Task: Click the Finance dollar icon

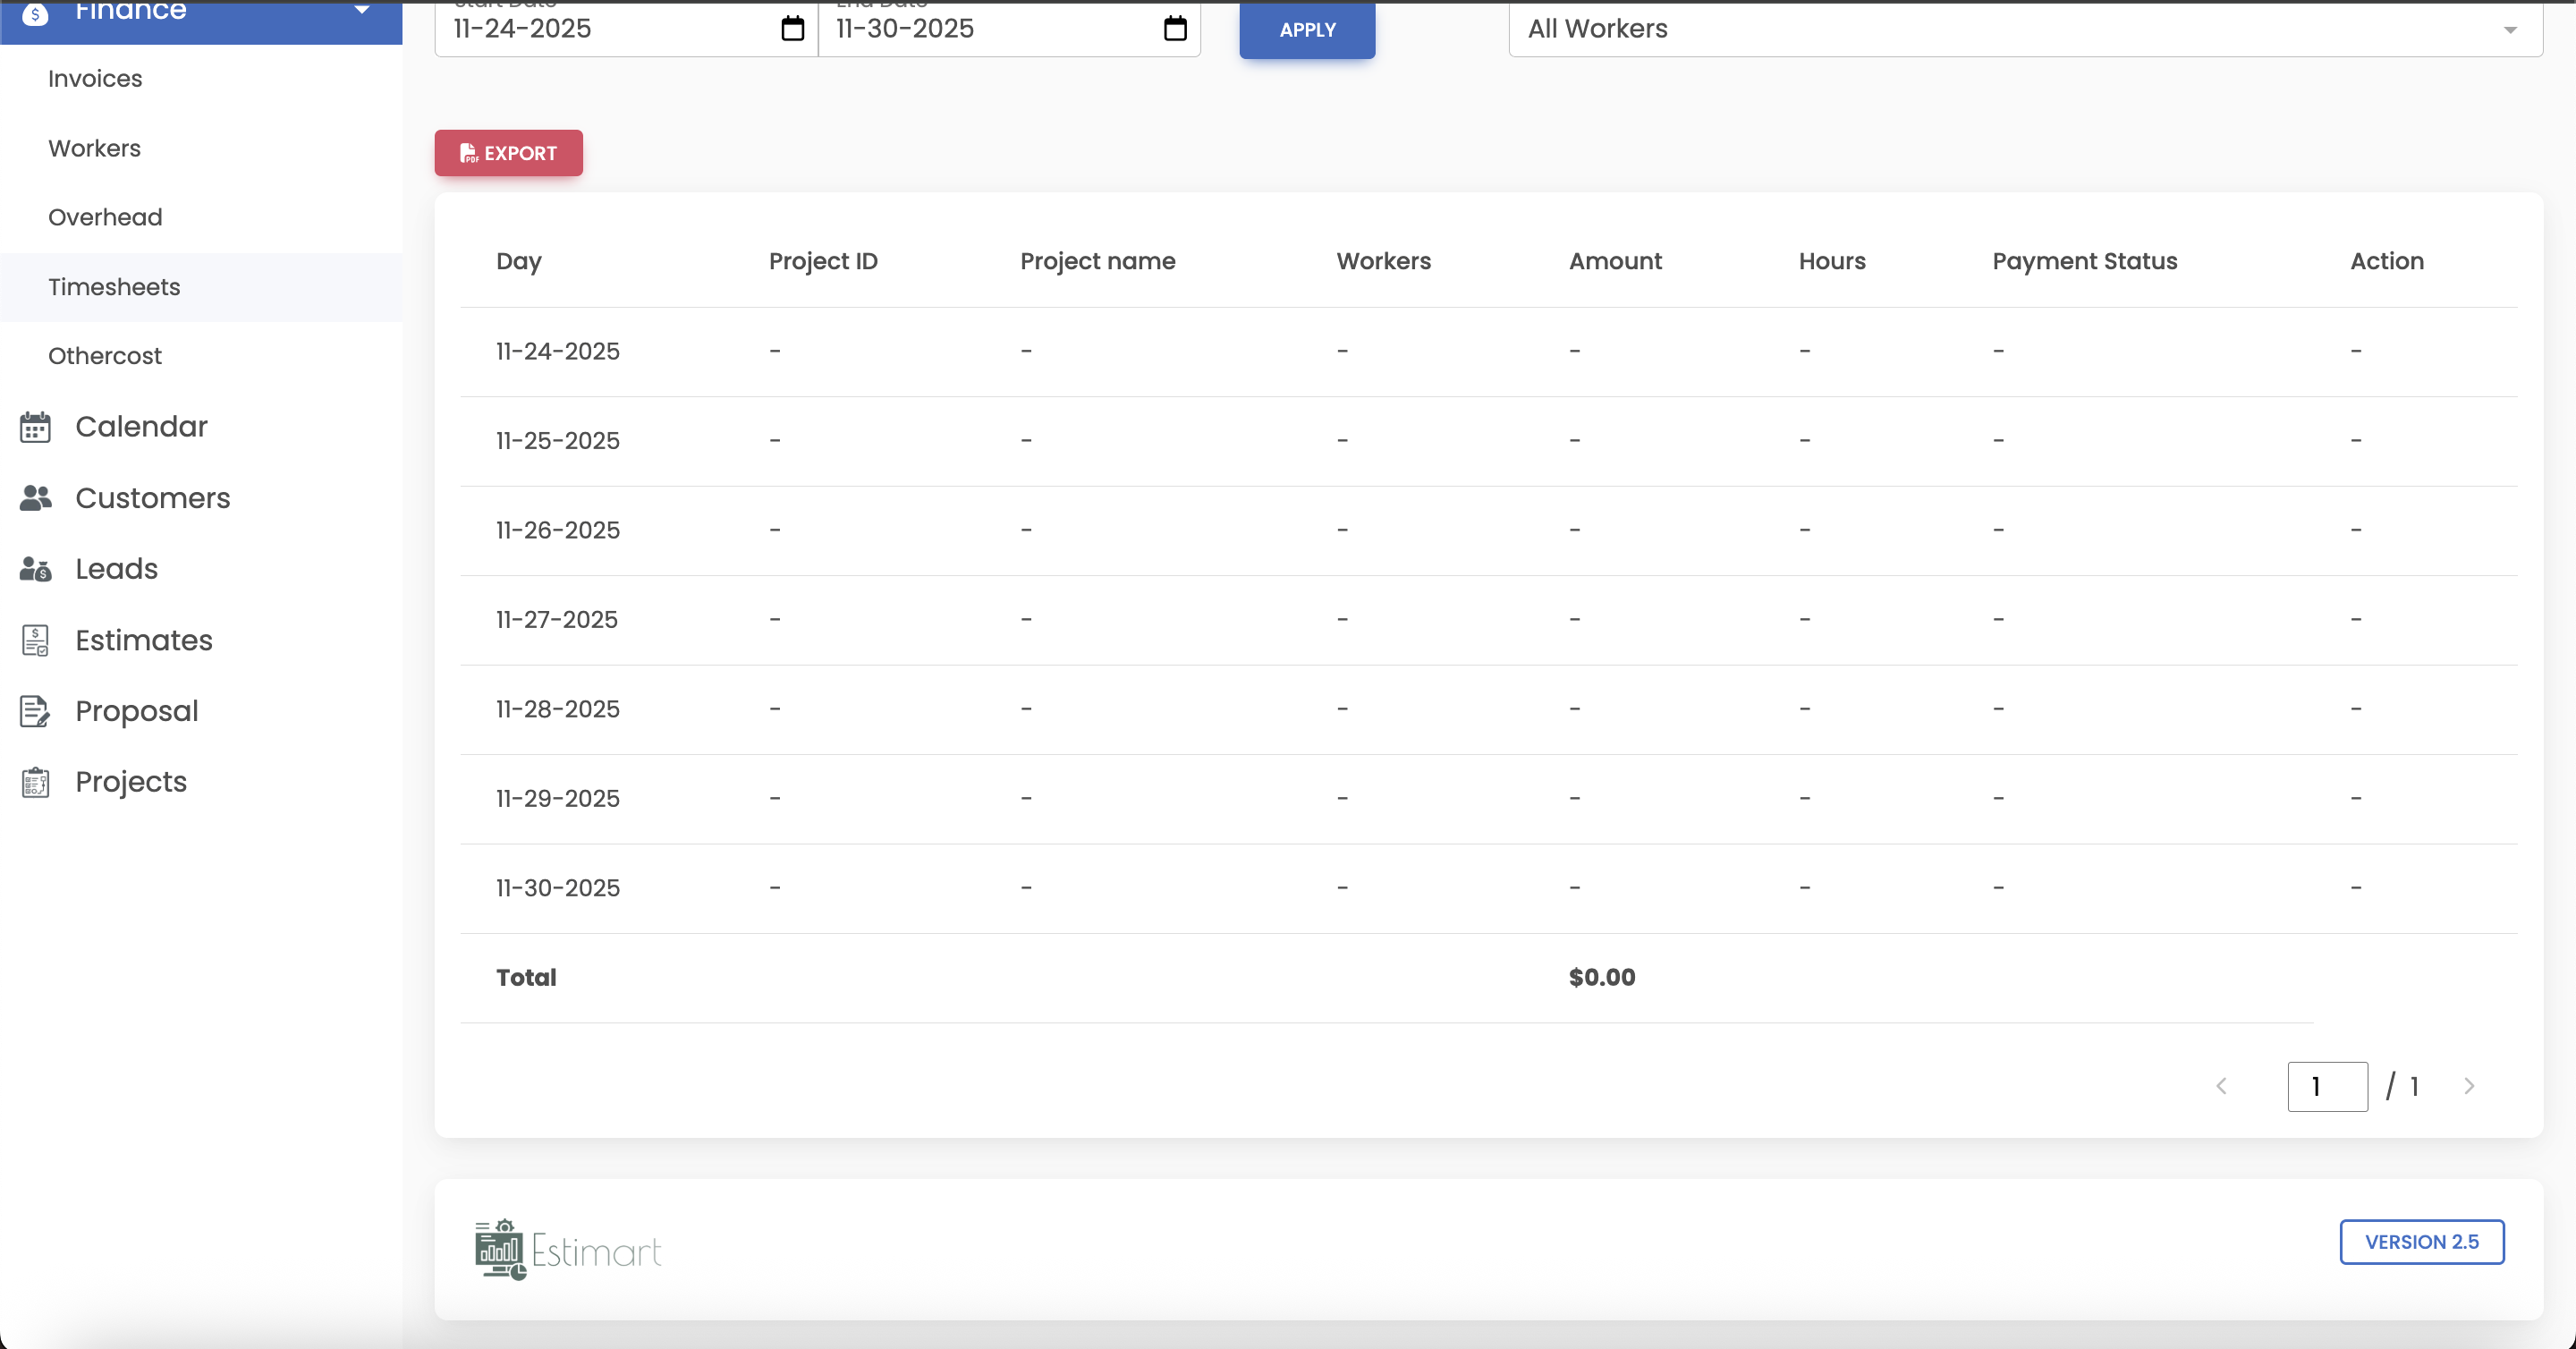Action: [x=36, y=16]
